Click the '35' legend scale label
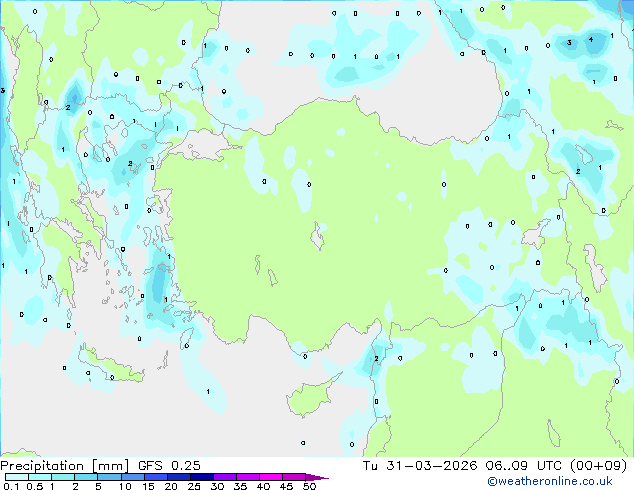 tap(240, 486)
